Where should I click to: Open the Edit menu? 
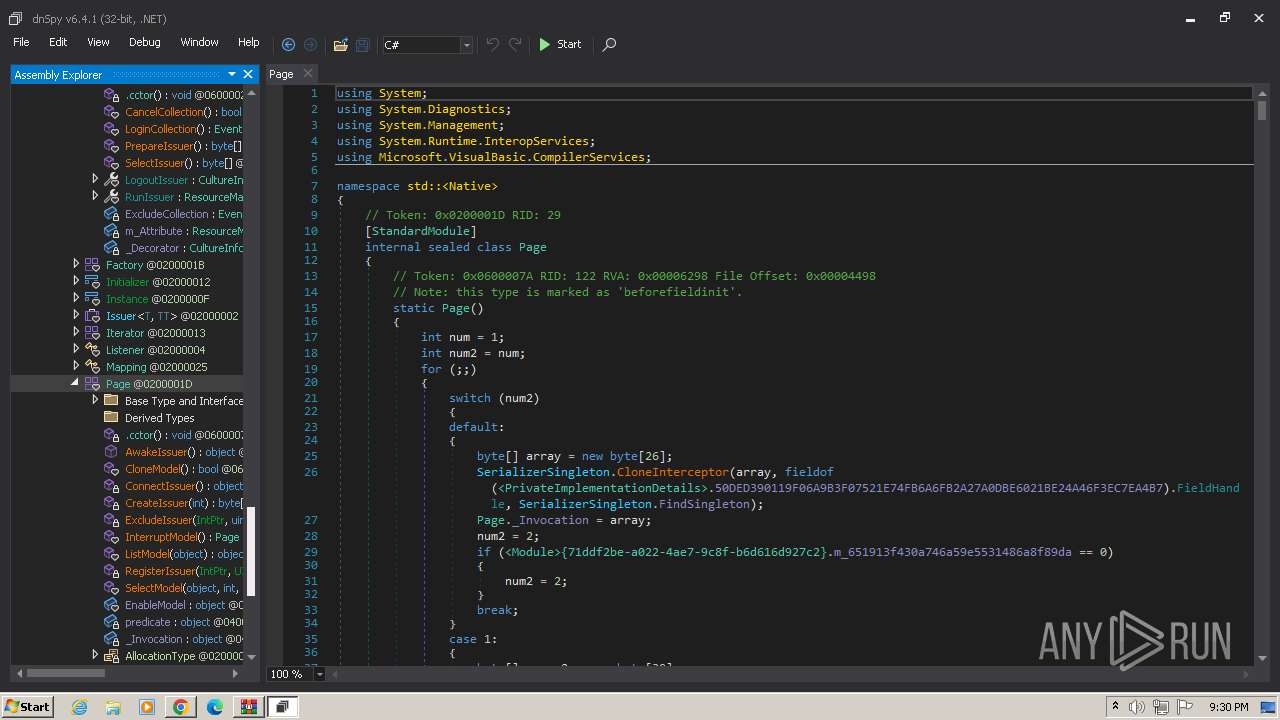58,42
